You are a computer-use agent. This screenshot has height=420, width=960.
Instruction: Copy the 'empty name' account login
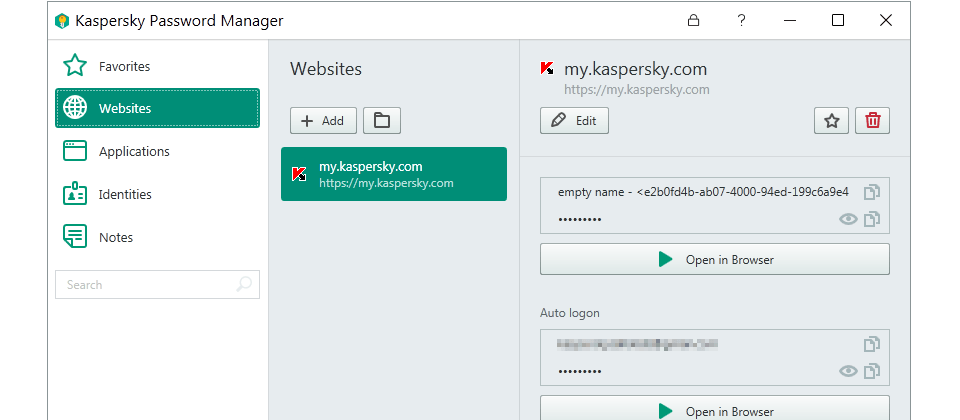point(872,192)
